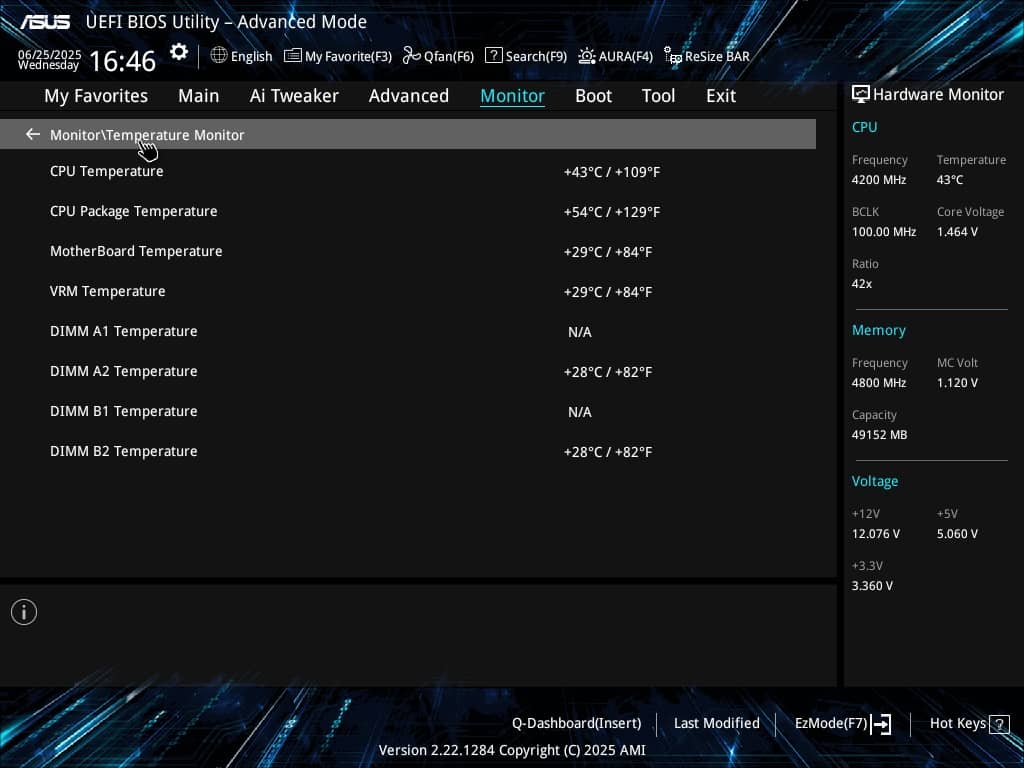Click the +54°C / +129°F value
This screenshot has height=768, width=1024.
[x=612, y=212]
